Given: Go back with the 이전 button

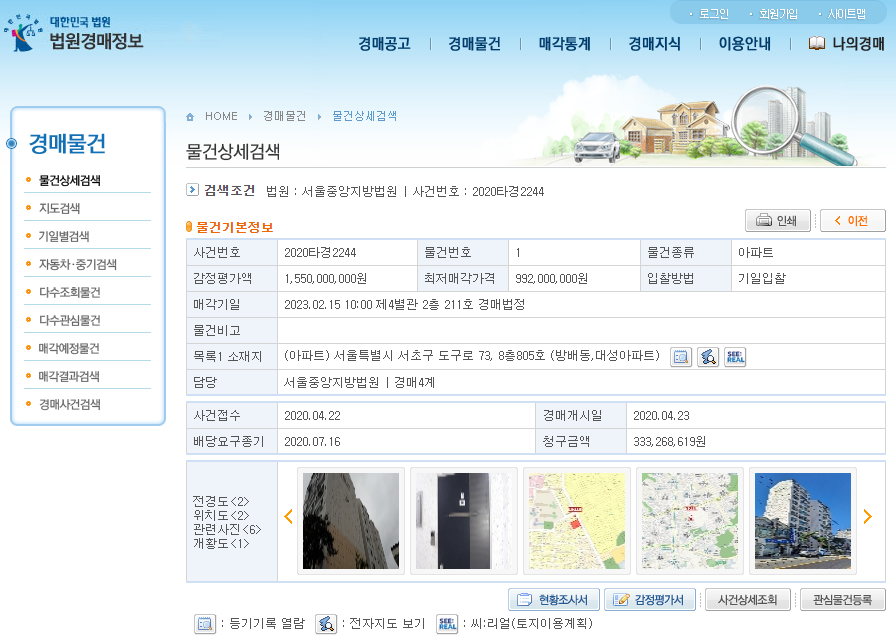Looking at the screenshot, I should [853, 221].
